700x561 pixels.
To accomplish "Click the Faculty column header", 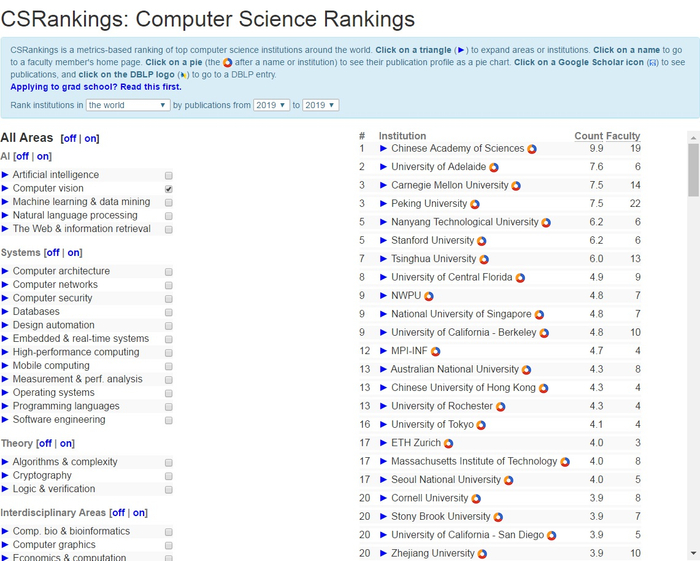I will [623, 136].
